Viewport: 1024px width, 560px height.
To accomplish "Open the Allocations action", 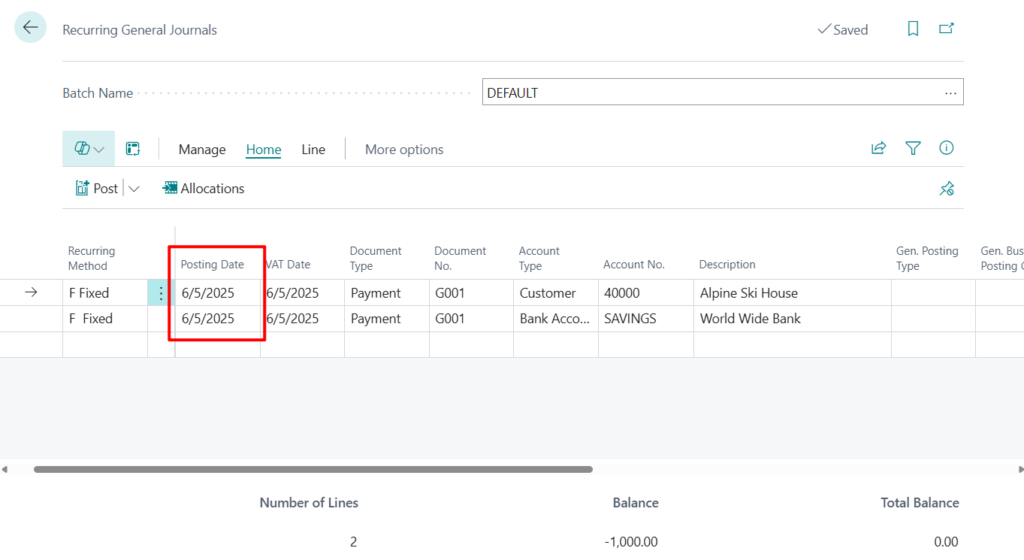I will click(203, 188).
